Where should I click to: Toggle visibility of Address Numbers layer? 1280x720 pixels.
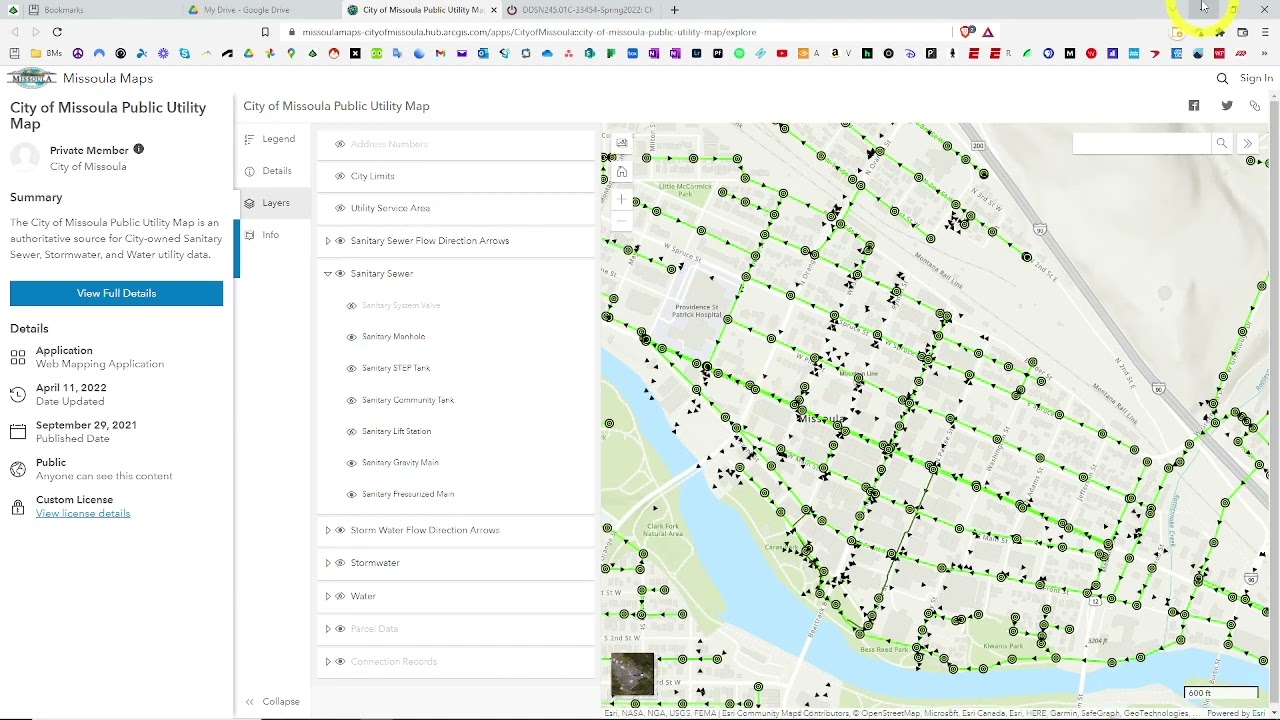click(340, 144)
